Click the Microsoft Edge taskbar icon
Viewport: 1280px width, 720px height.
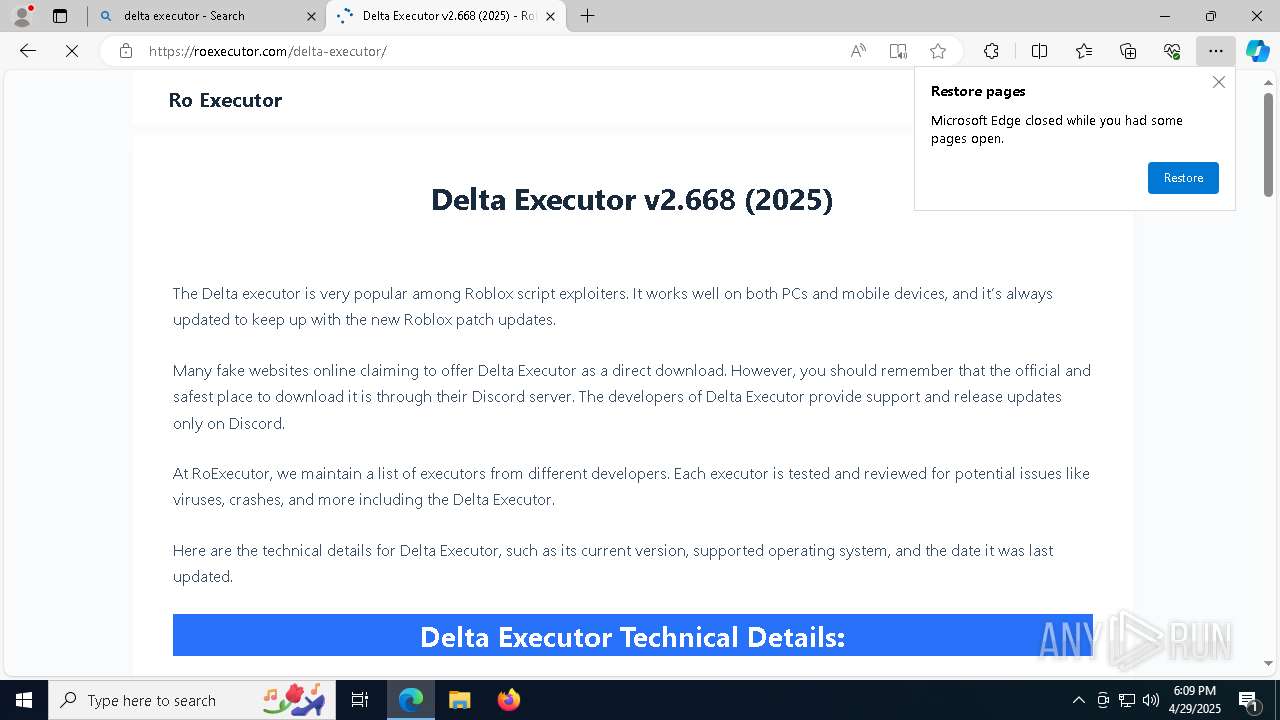411,700
